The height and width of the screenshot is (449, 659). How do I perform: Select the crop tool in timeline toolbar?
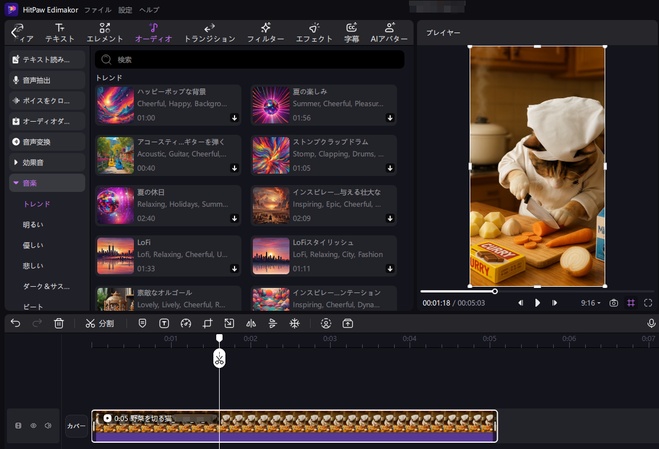pyautogui.click(x=207, y=324)
